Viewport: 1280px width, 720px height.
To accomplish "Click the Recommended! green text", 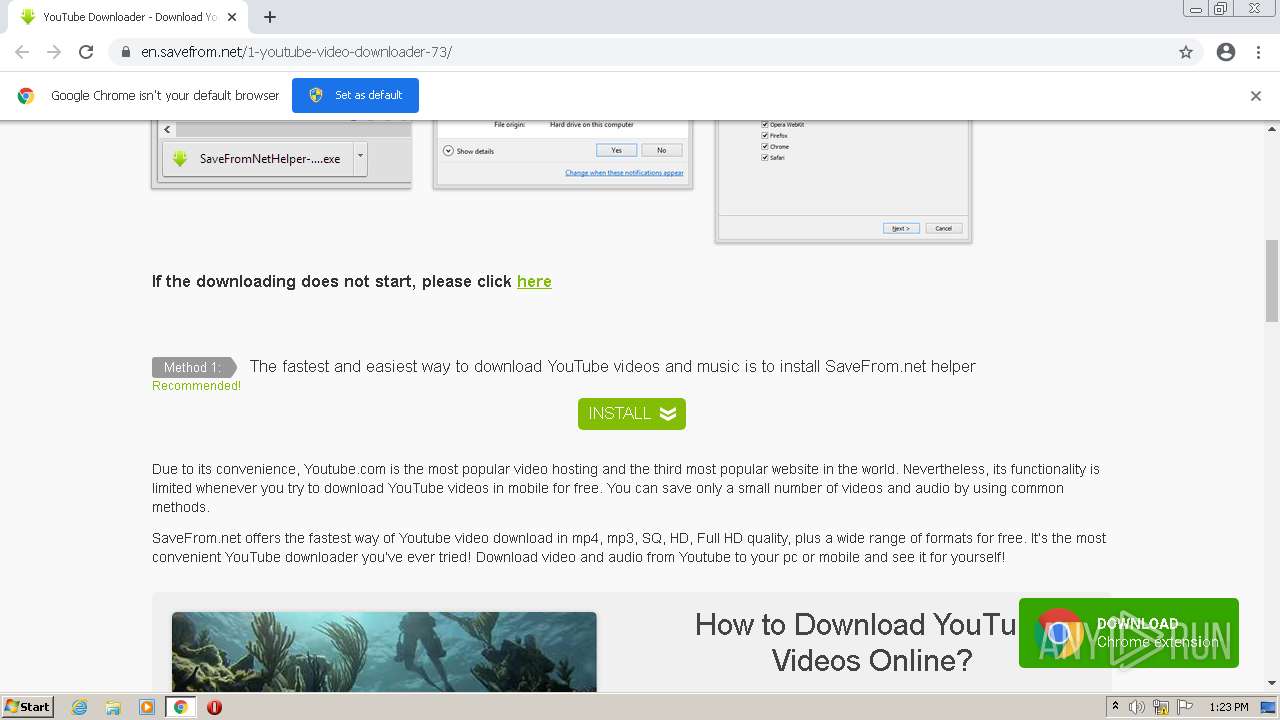I will tap(196, 386).
